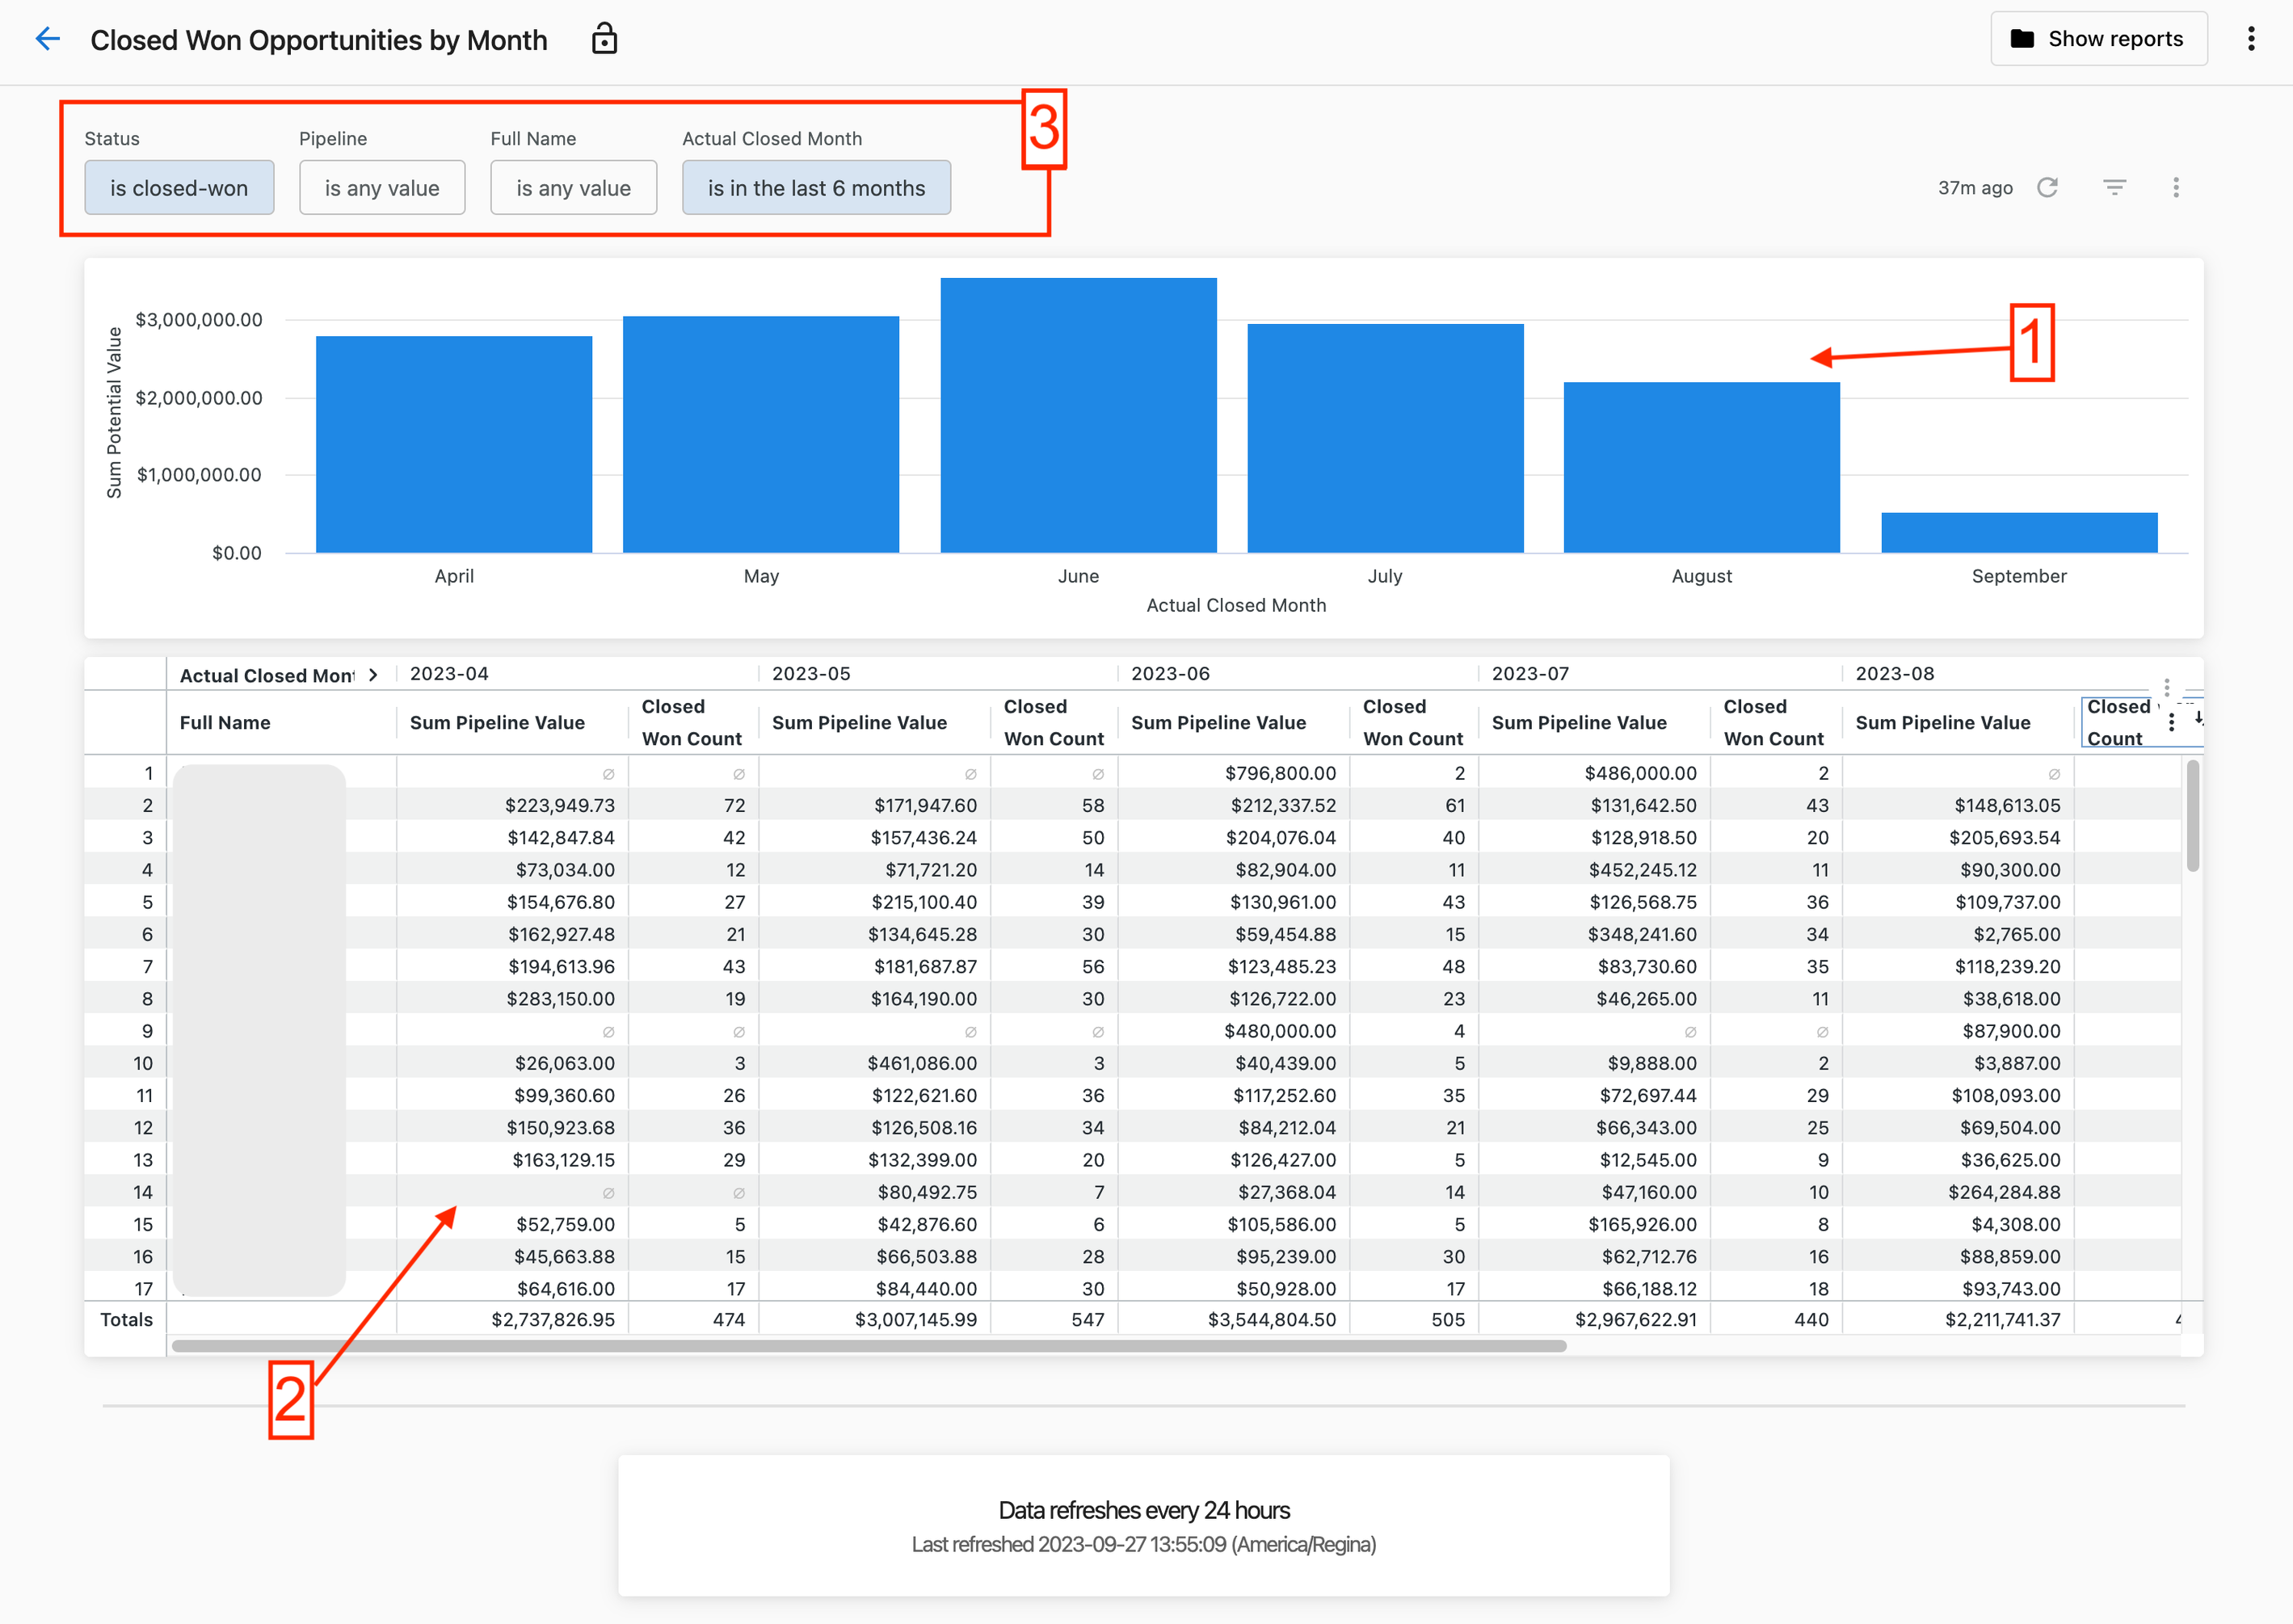Click the '37m ago' refresh timestamp
Image resolution: width=2293 pixels, height=1624 pixels.
1975,187
